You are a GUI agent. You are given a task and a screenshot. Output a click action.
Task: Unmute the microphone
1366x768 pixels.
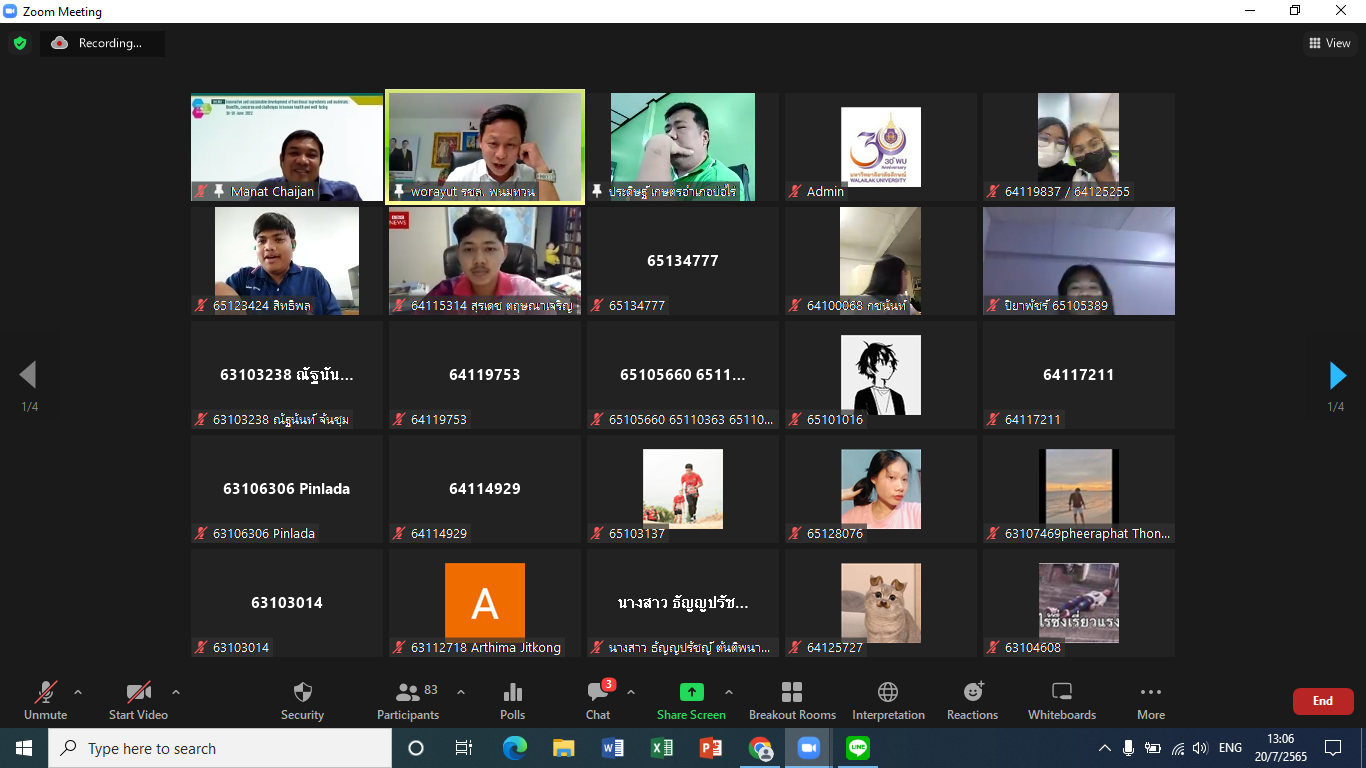point(45,700)
